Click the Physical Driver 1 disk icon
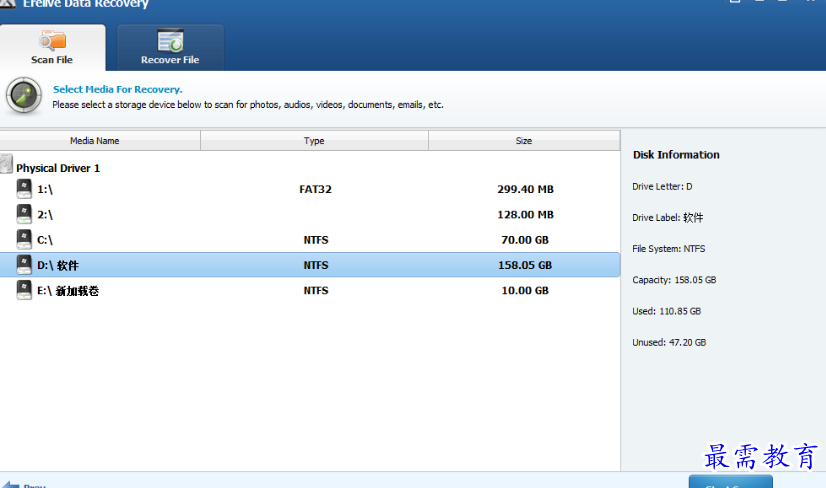Viewport: 826px width, 488px height. coord(6,164)
